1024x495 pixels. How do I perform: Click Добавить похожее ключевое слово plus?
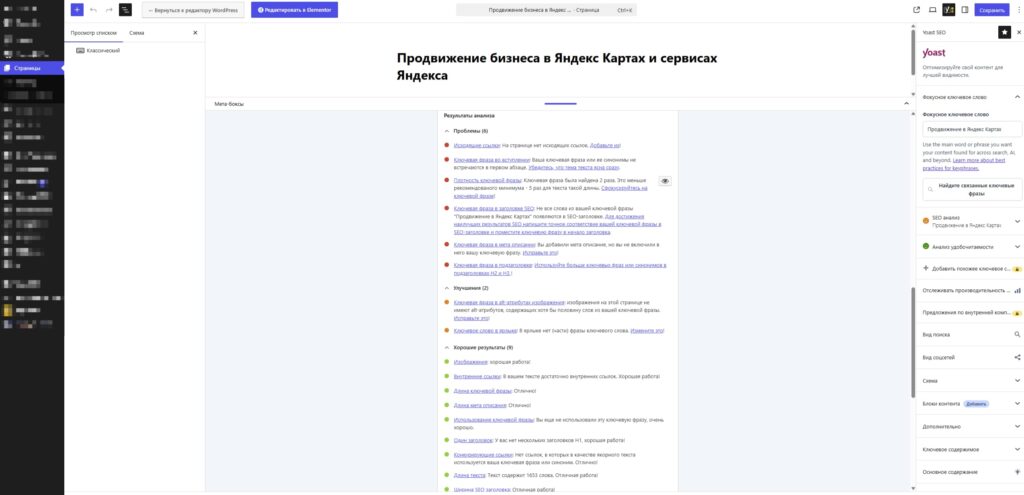pyautogui.click(x=926, y=268)
